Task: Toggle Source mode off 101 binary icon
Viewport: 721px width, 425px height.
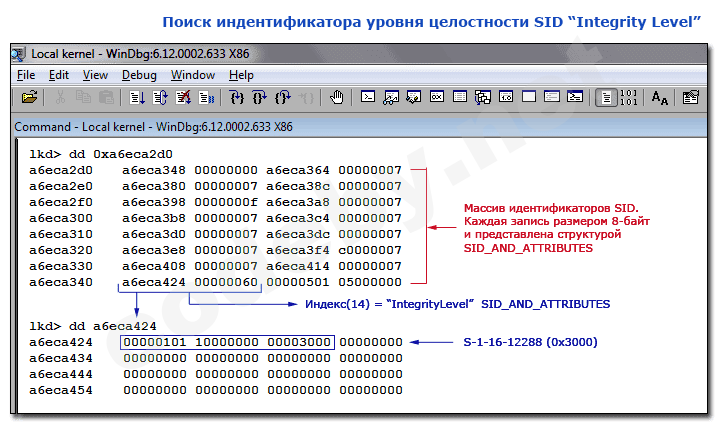Action: [629, 98]
